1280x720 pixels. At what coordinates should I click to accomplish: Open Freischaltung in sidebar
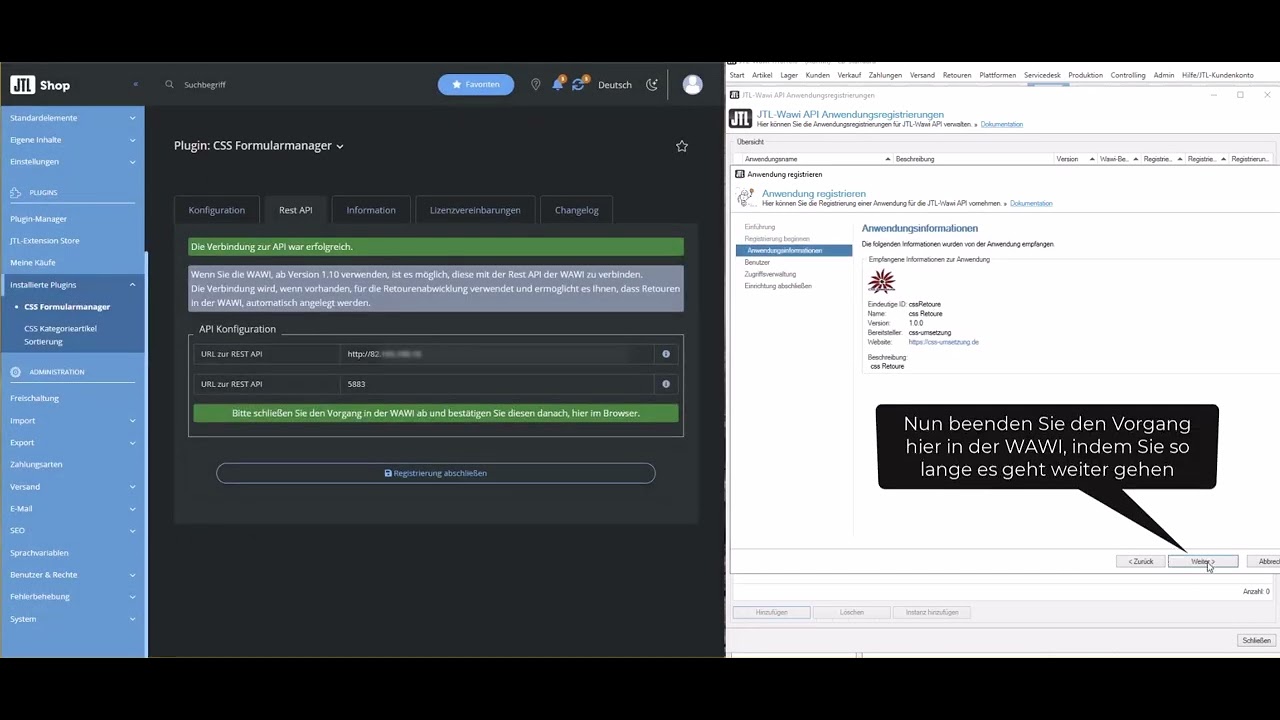click(35, 398)
